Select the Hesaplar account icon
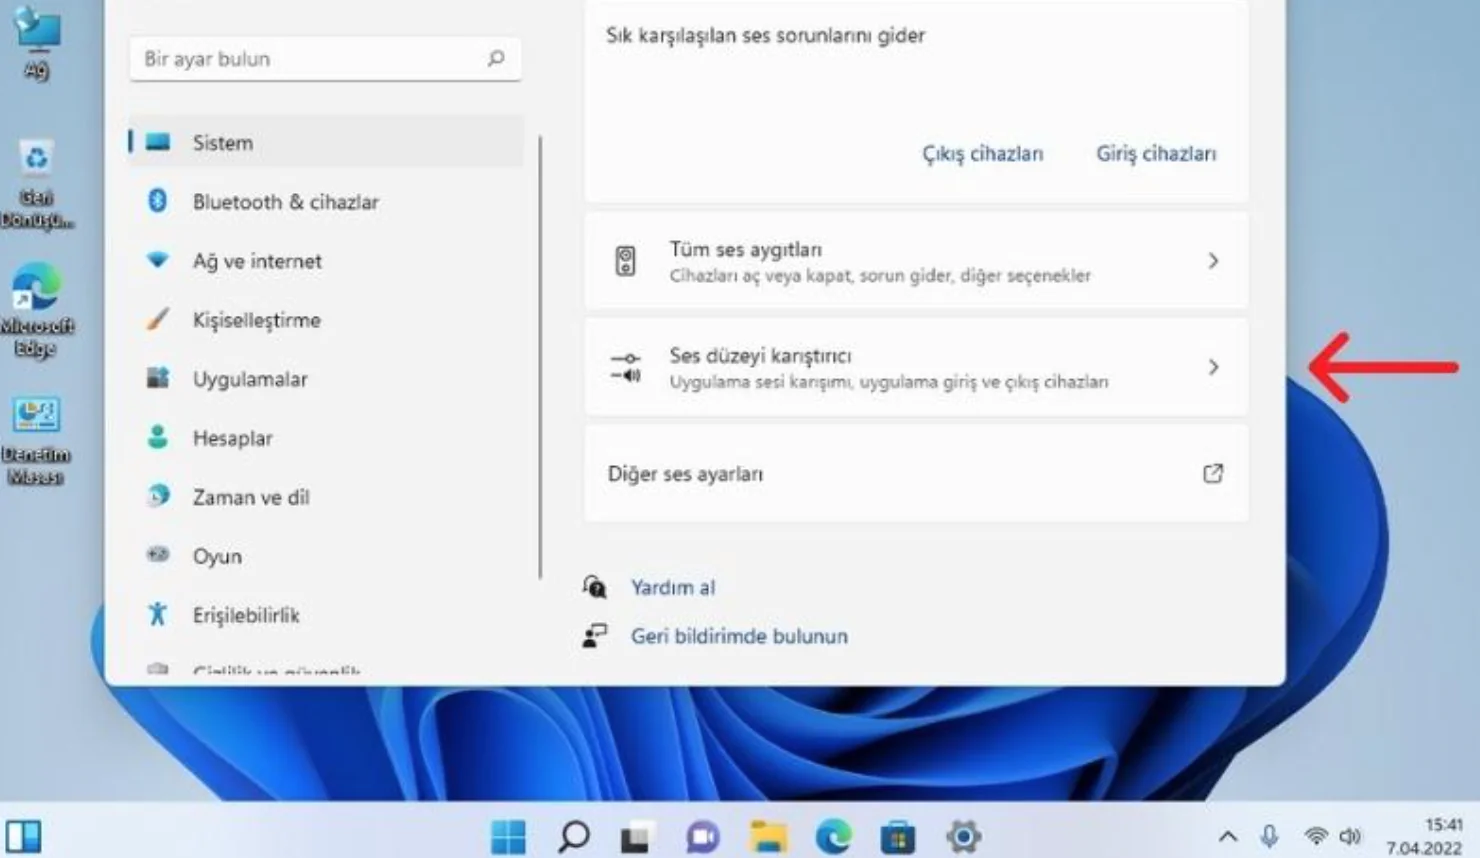The width and height of the screenshot is (1480, 858). (160, 438)
